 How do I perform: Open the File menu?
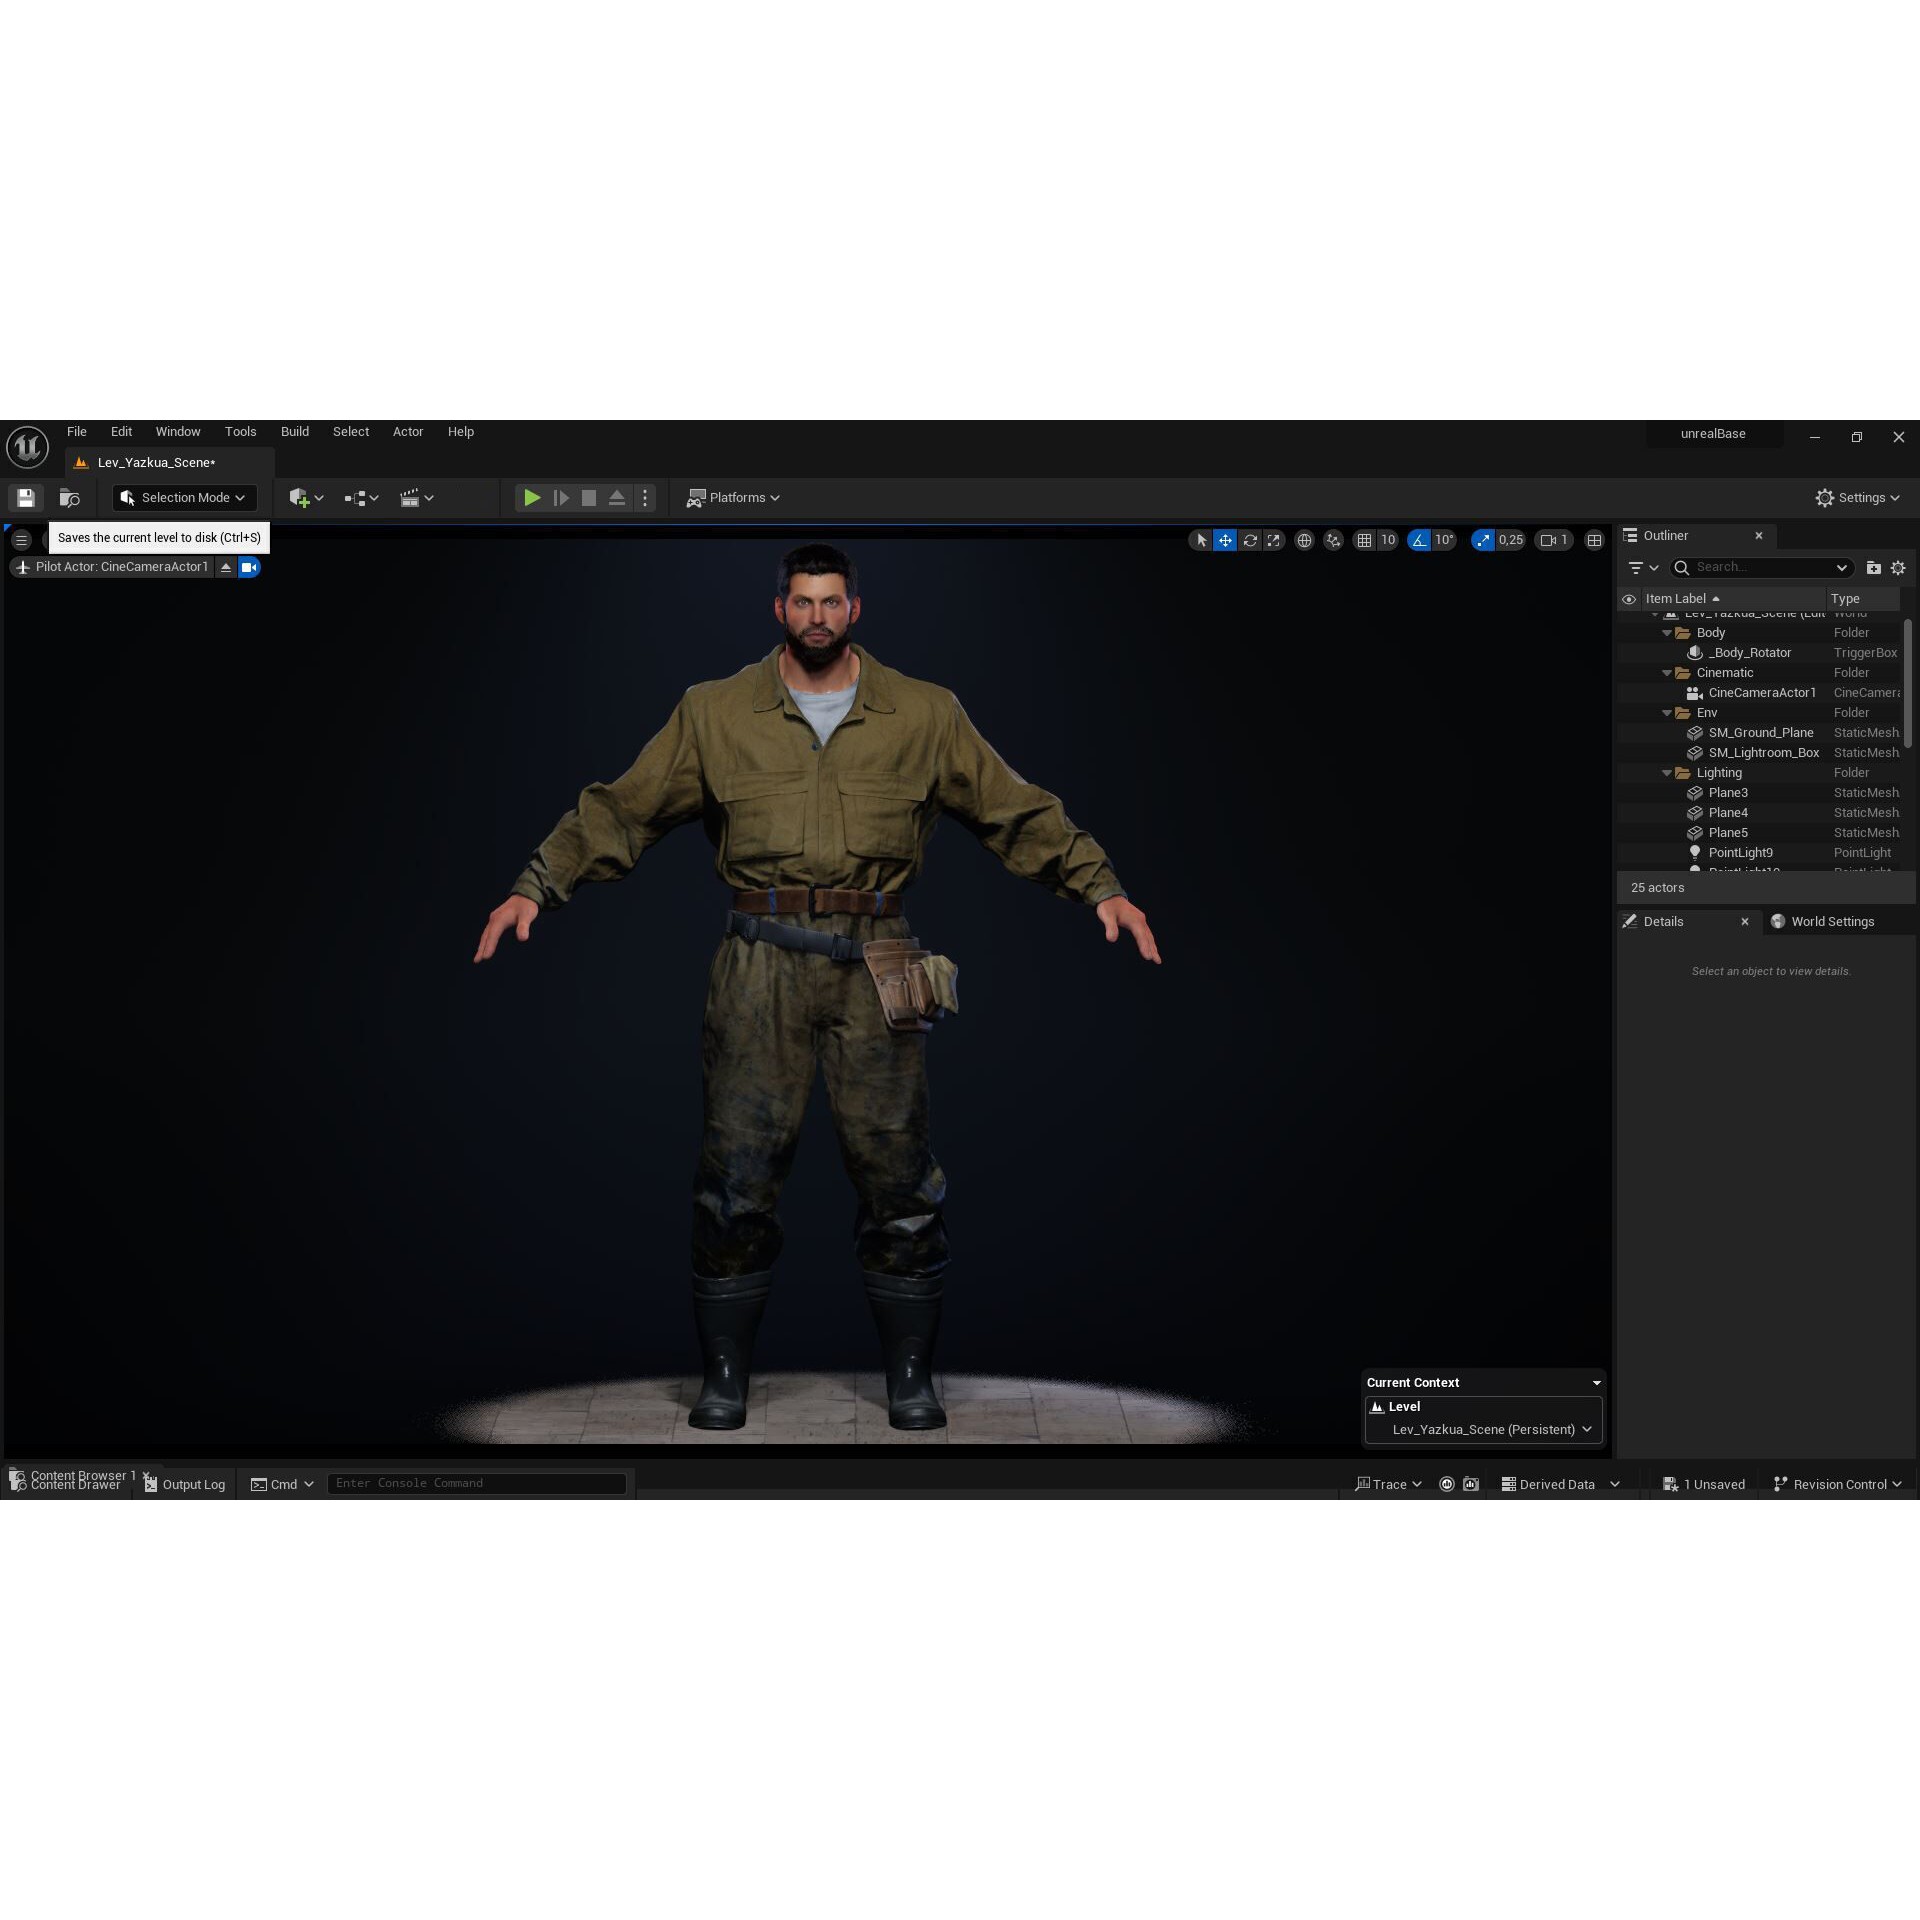tap(77, 432)
